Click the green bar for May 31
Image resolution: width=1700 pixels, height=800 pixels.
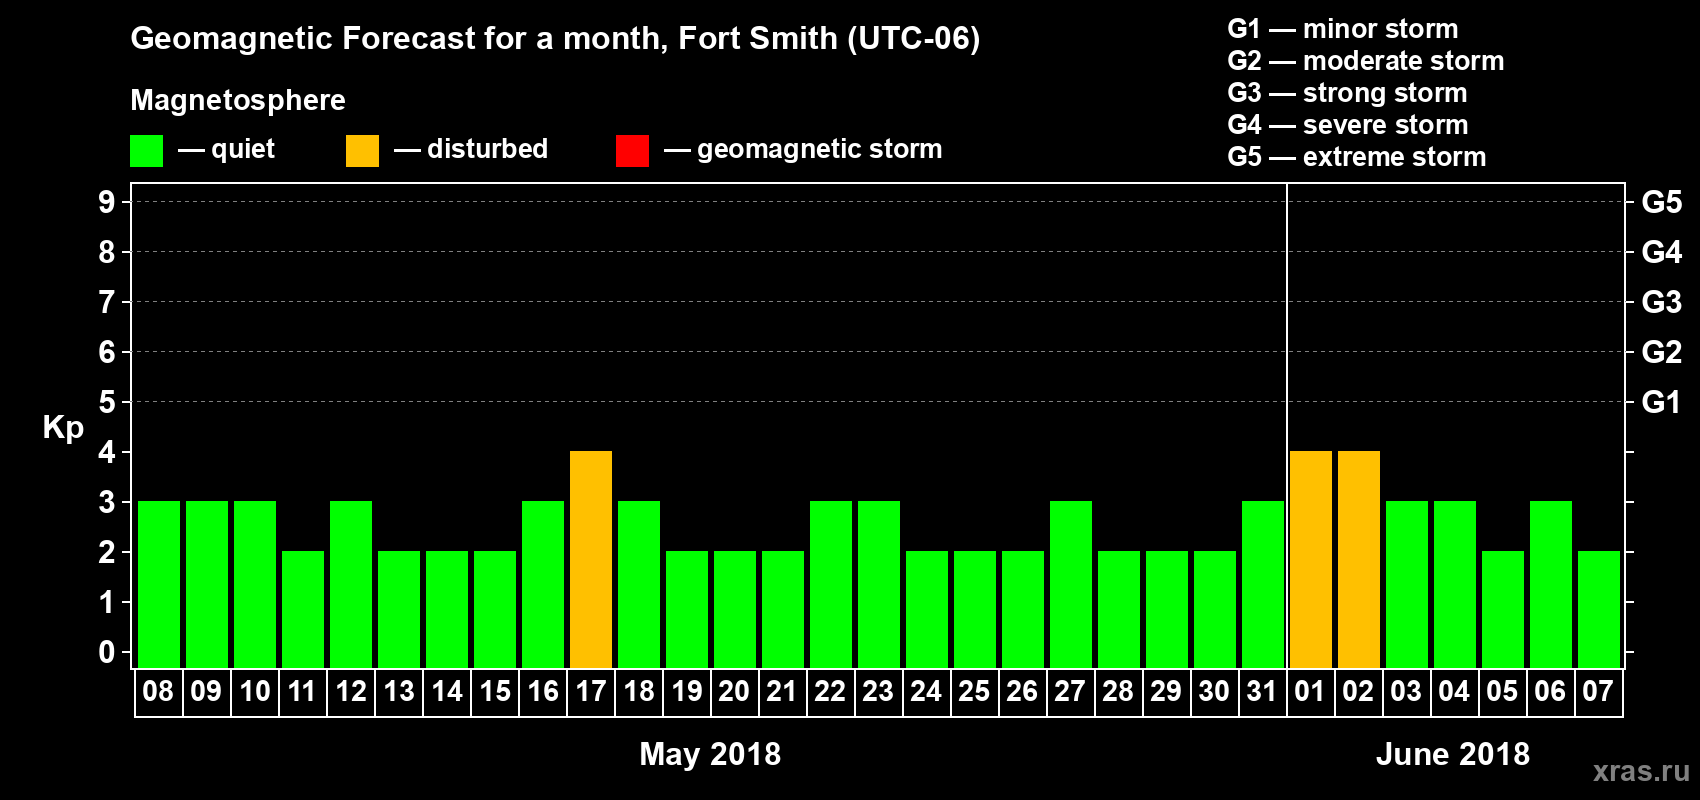click(x=1263, y=585)
